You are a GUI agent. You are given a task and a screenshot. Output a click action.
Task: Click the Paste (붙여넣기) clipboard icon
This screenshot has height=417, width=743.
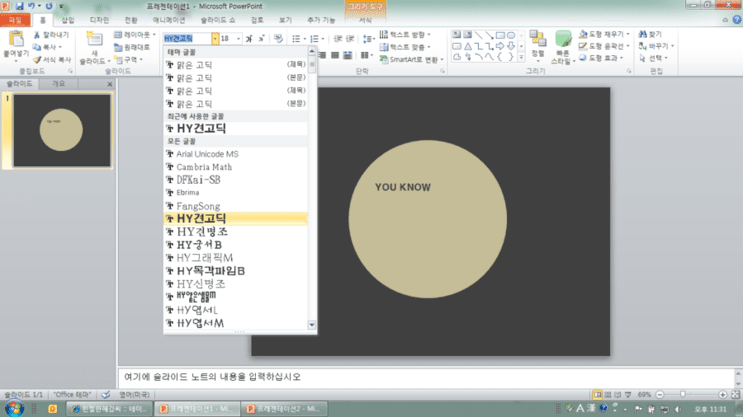(x=16, y=40)
